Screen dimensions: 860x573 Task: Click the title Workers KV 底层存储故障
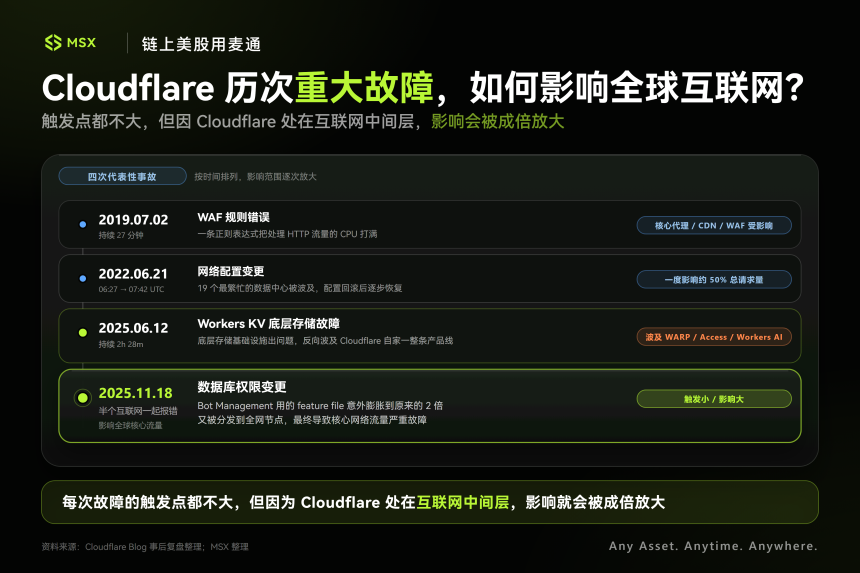[x=268, y=324]
